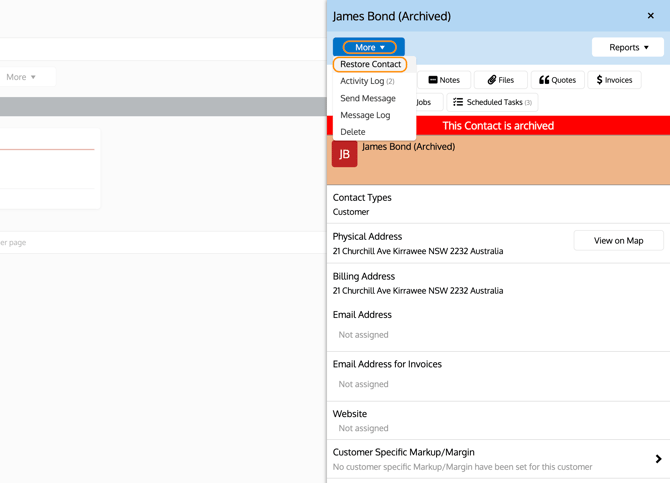Click the This Contact is archived banner
The width and height of the screenshot is (670, 483).
point(498,126)
